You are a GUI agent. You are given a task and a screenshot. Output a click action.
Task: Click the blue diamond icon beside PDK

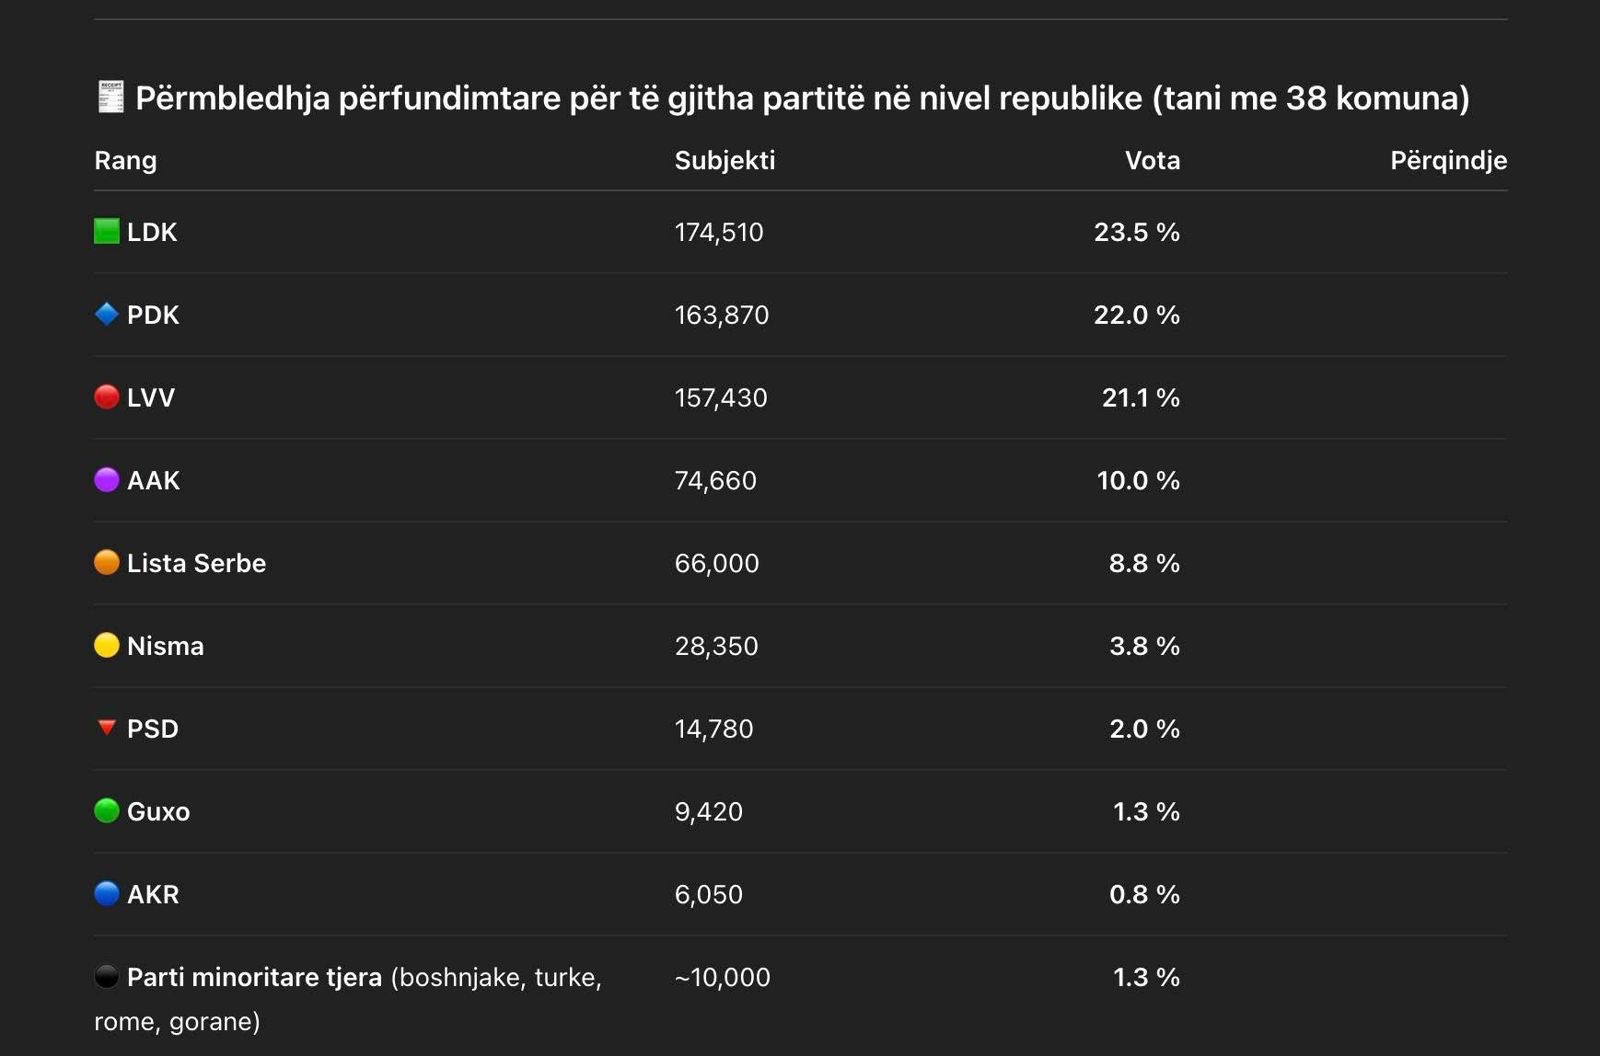(x=107, y=315)
